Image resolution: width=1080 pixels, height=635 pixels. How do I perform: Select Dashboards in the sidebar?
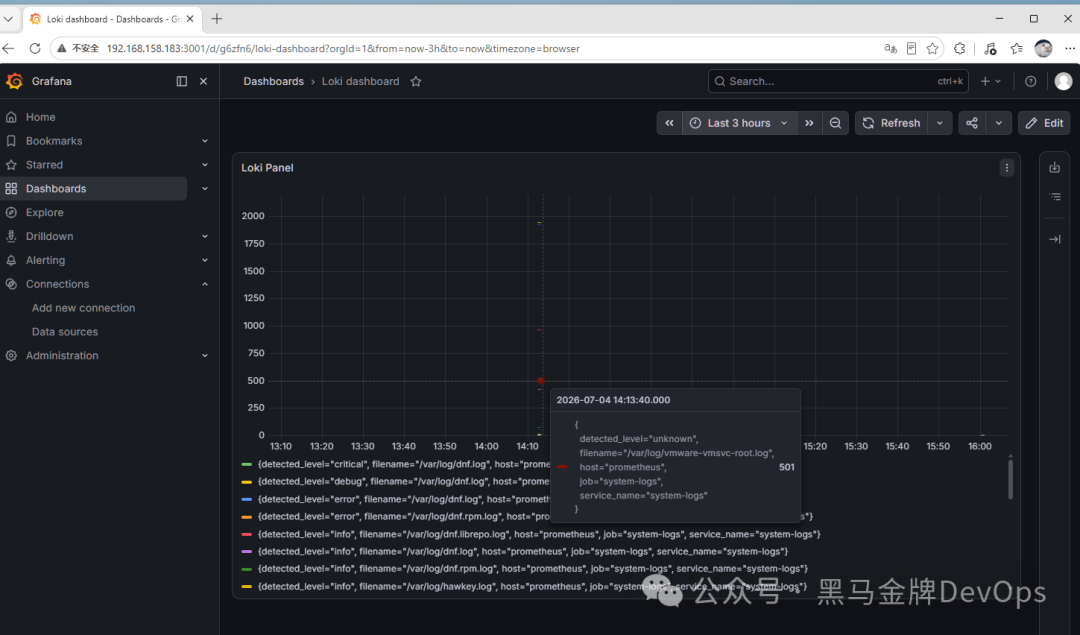[x=94, y=189]
